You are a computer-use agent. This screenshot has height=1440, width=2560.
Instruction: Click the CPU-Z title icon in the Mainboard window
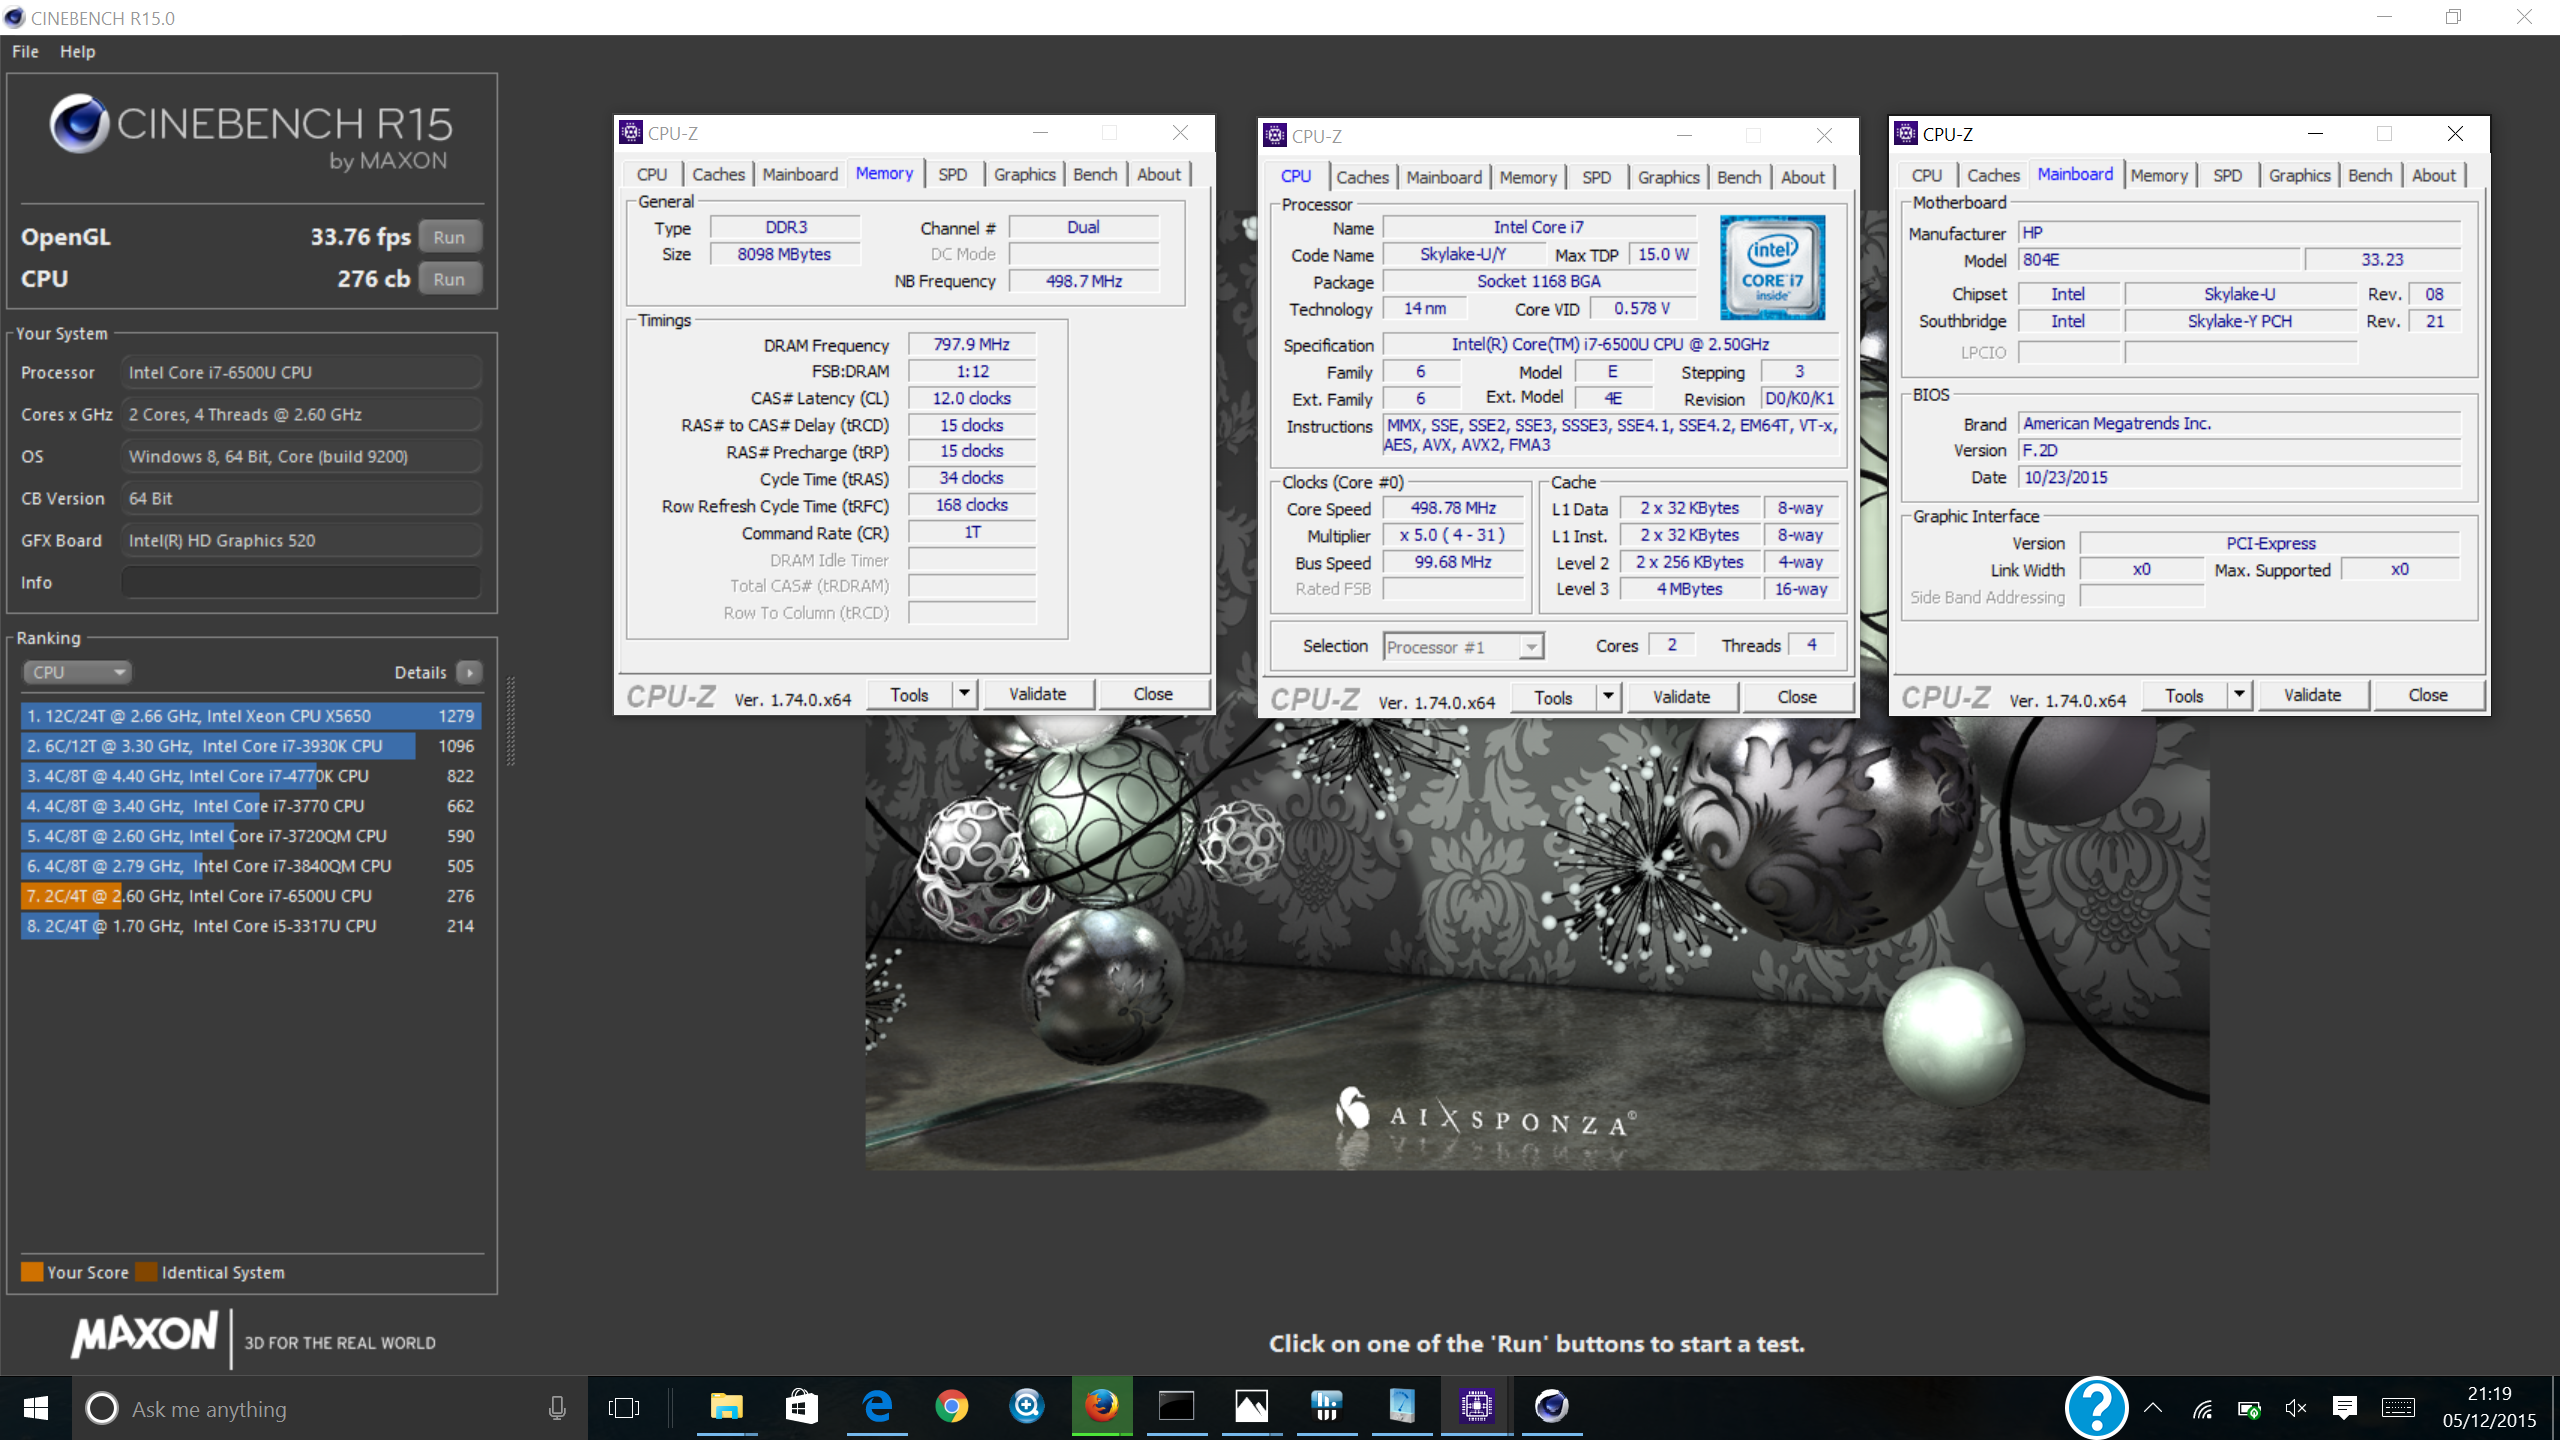click(x=1906, y=133)
